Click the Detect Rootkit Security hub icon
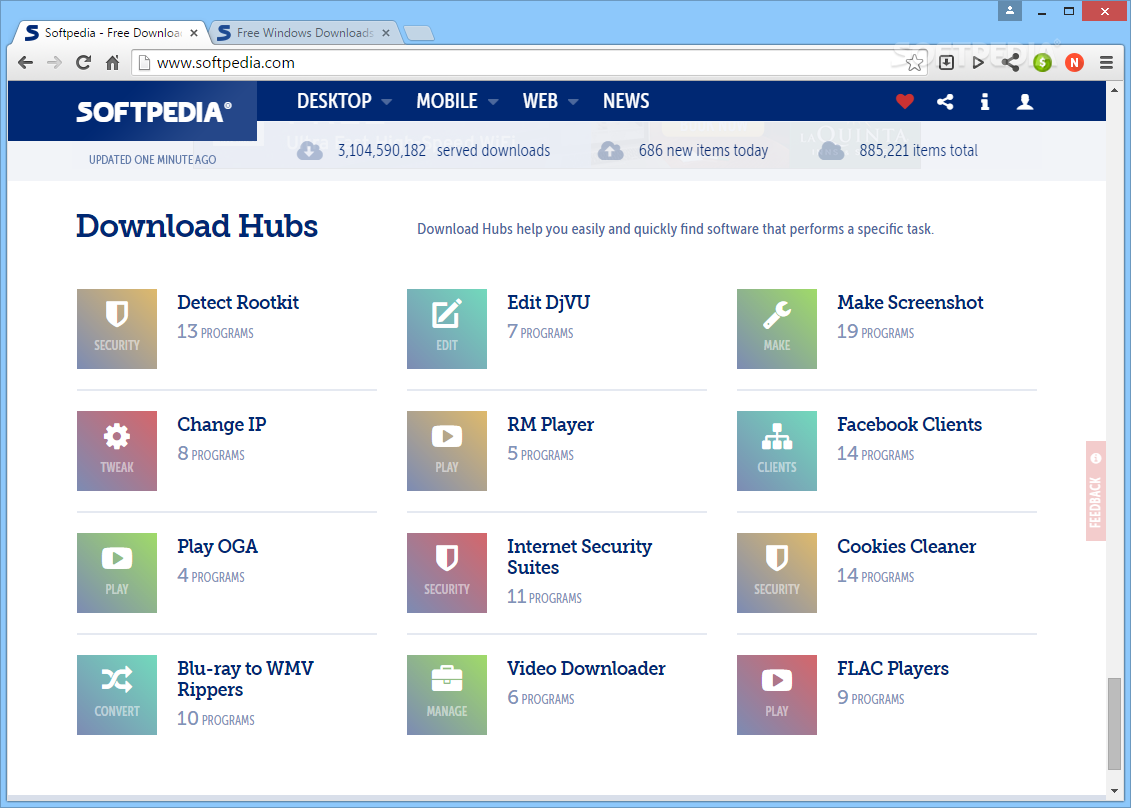The width and height of the screenshot is (1131, 808). [117, 329]
